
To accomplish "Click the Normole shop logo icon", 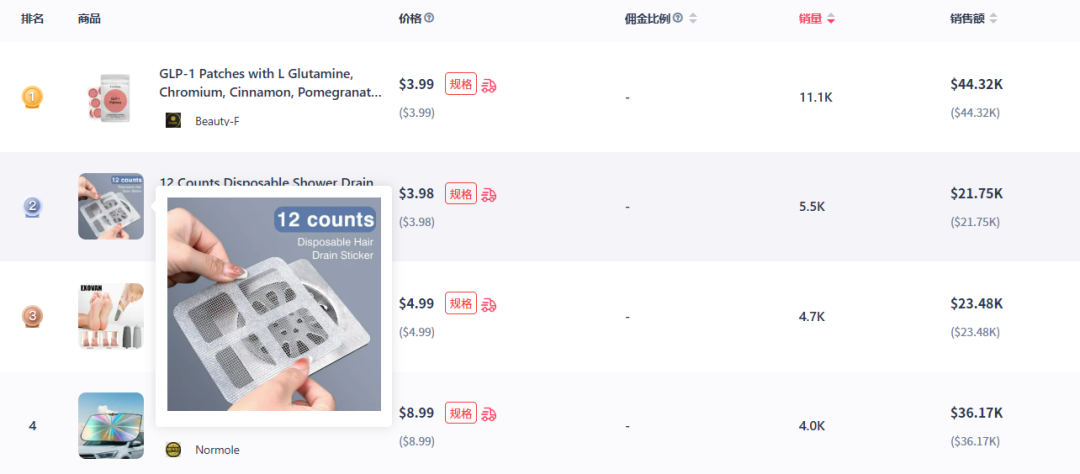I will pyautogui.click(x=173, y=450).
